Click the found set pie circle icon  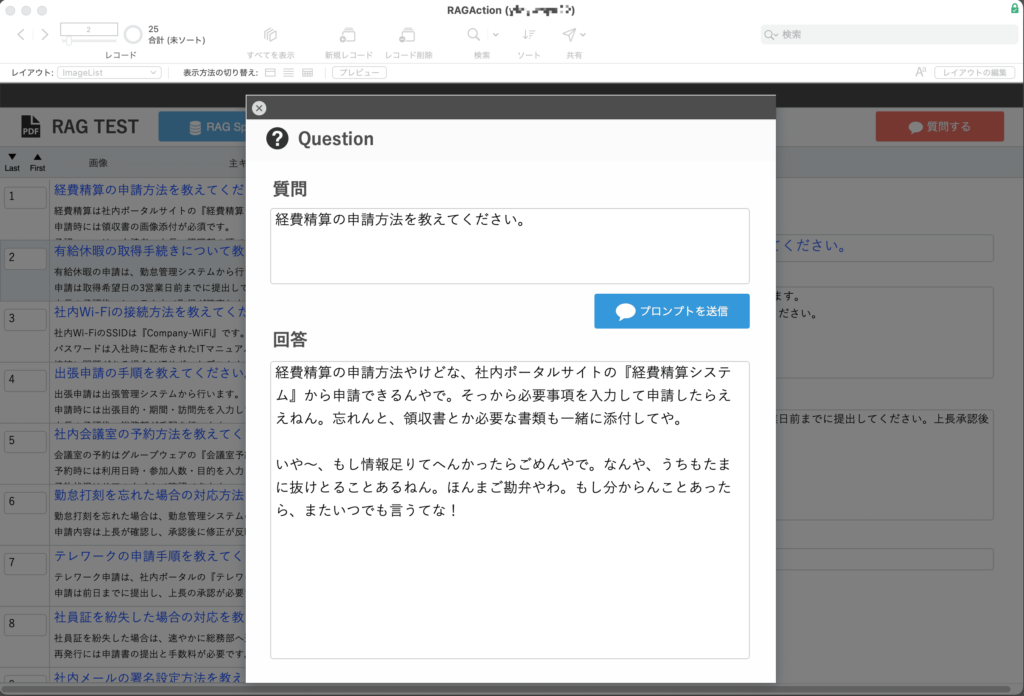(133, 35)
